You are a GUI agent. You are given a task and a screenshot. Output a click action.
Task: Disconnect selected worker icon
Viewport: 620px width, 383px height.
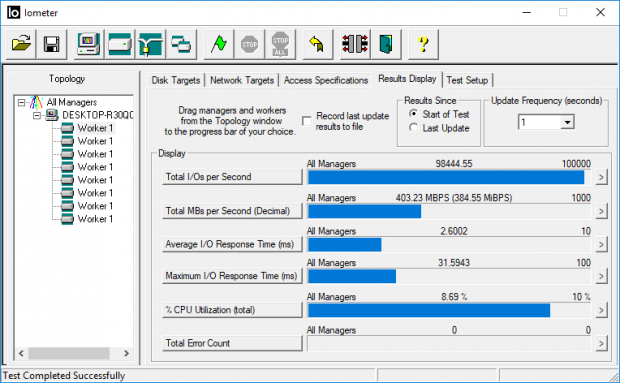pyautogui.click(x=355, y=44)
